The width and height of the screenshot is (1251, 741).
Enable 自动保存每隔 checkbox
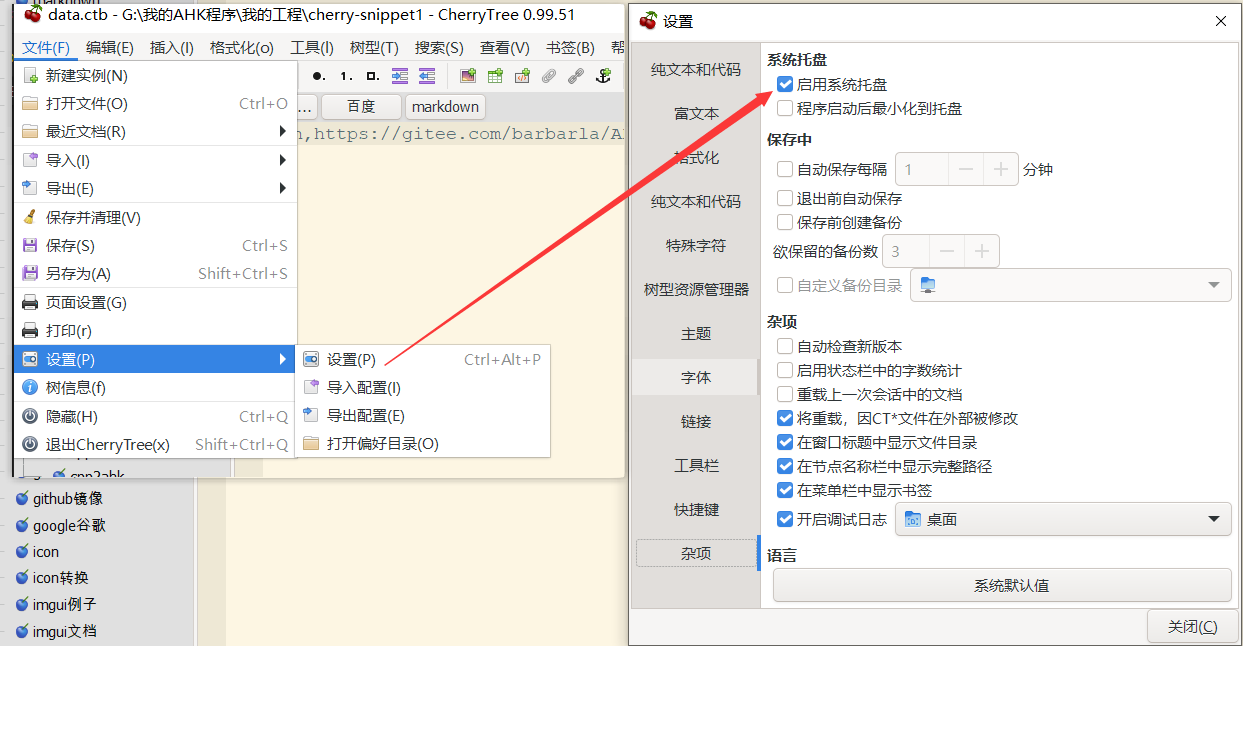(x=785, y=169)
